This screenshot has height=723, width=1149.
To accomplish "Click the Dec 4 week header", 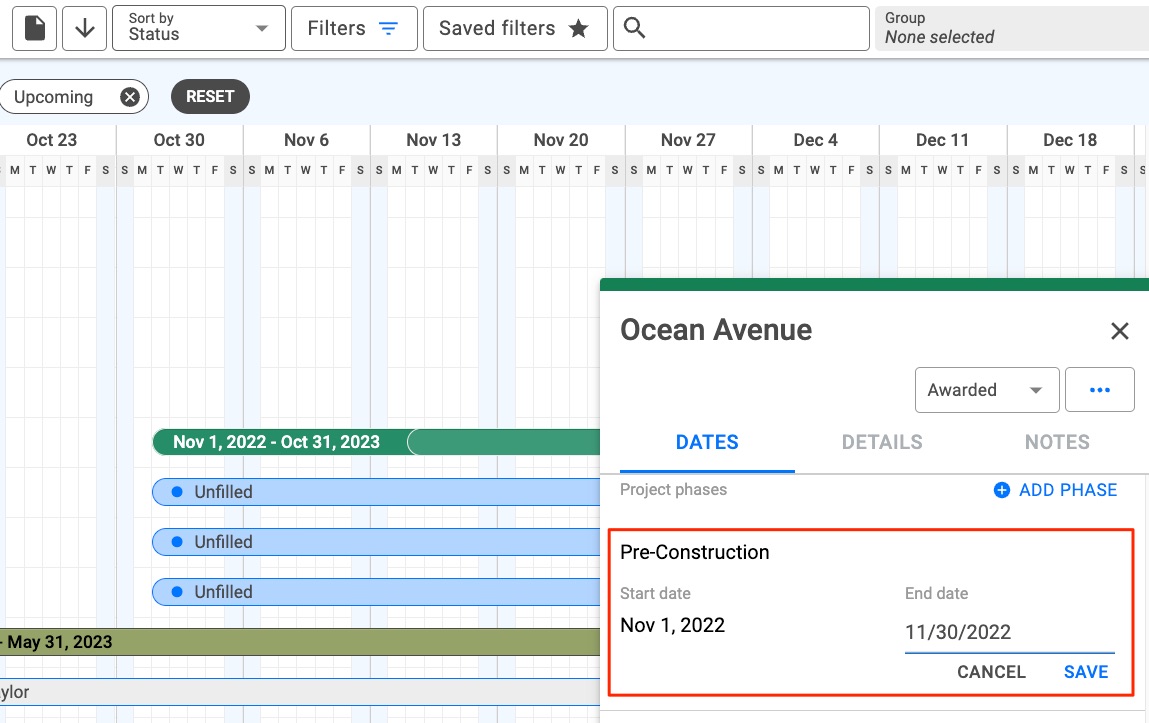I will [816, 140].
